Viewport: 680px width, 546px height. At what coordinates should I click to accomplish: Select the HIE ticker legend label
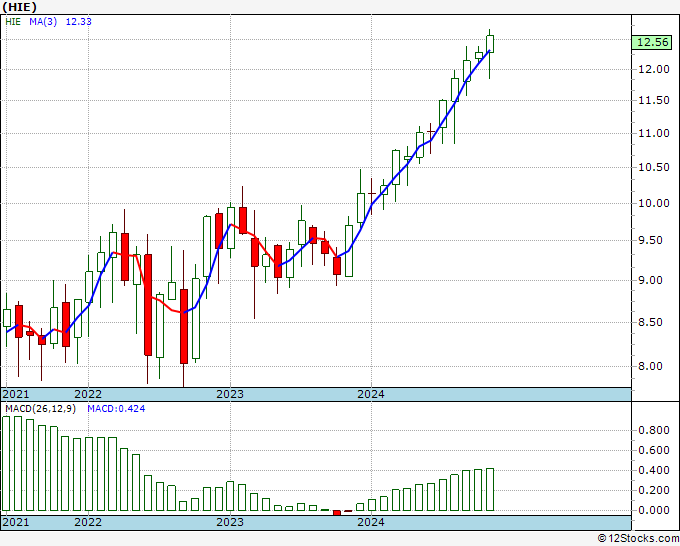click(13, 22)
